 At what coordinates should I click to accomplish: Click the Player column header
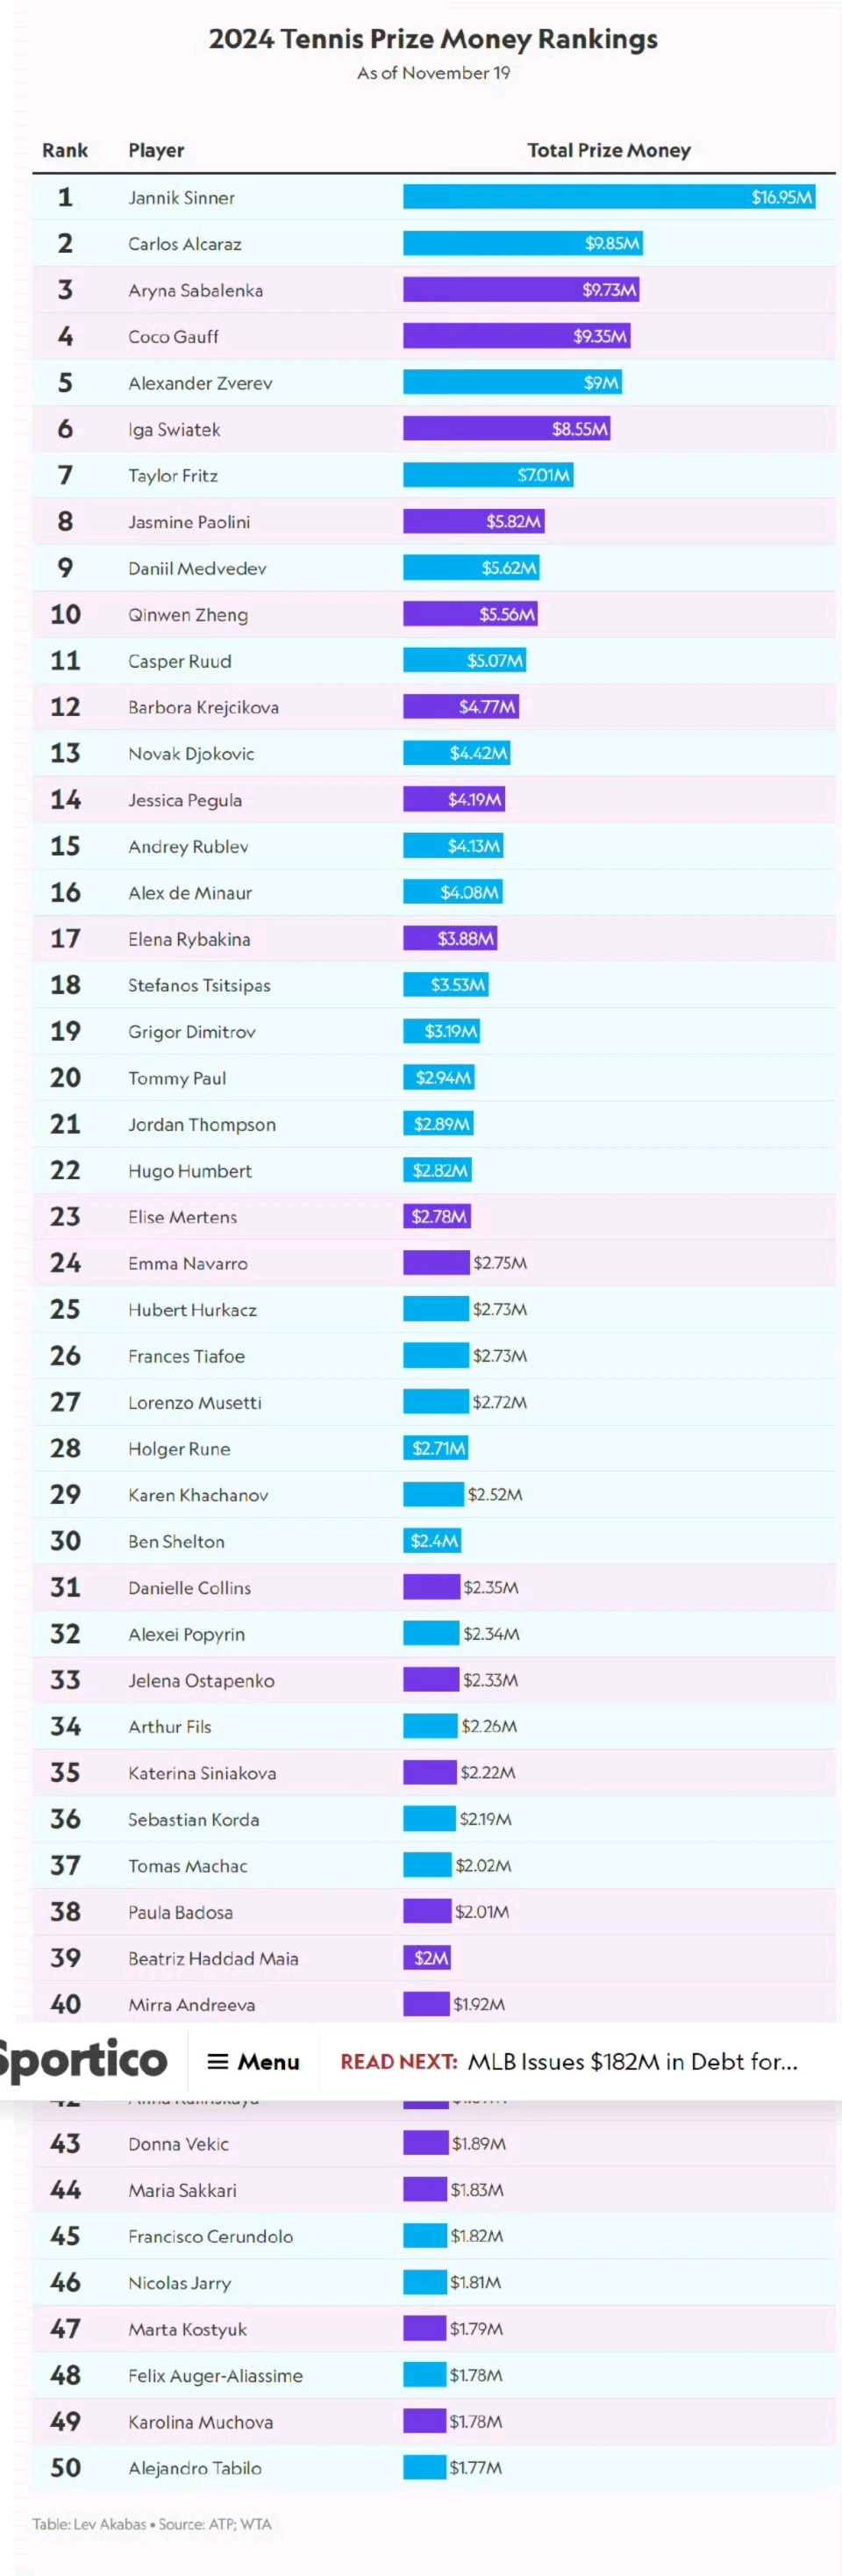click(156, 150)
